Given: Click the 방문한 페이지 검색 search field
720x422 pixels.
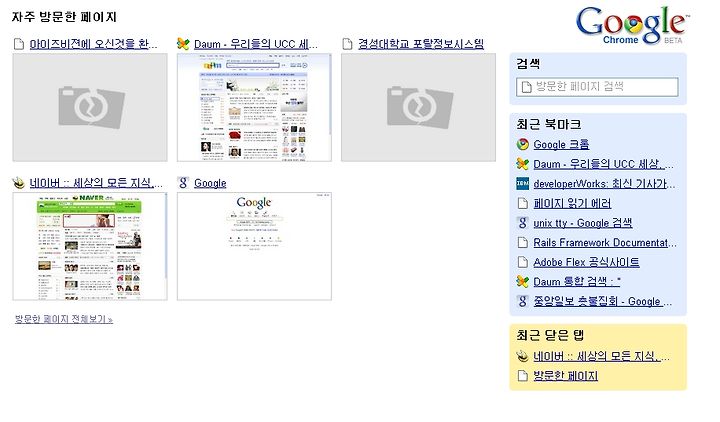Looking at the screenshot, I should [x=597, y=87].
